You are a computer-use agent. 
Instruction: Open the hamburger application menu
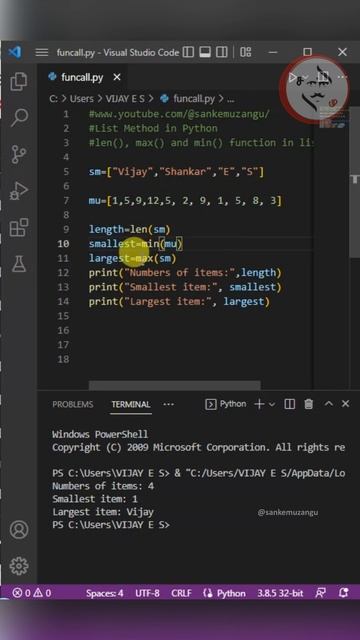pyautogui.click(x=42, y=52)
